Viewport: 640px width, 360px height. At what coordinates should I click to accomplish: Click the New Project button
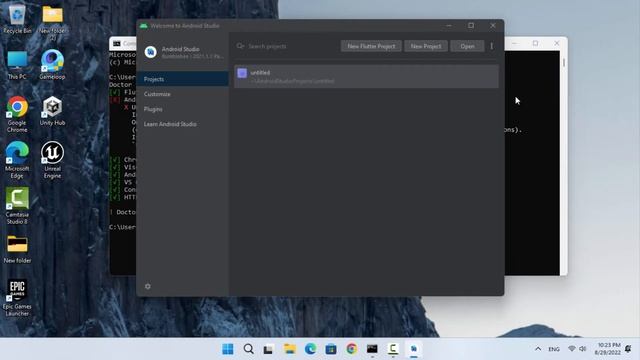(x=426, y=46)
